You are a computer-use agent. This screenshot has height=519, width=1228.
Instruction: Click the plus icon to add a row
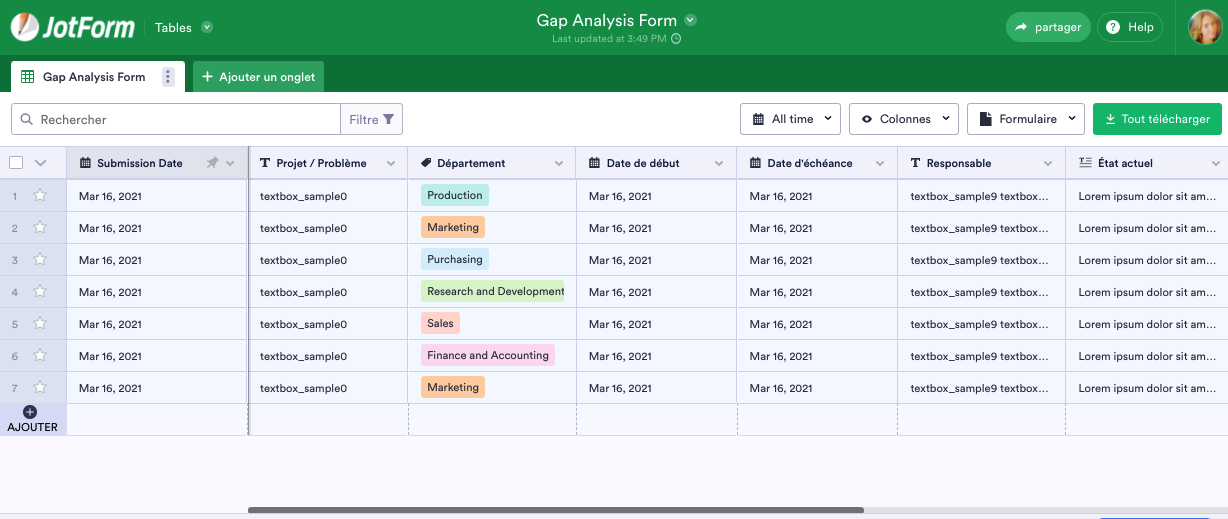[29, 412]
